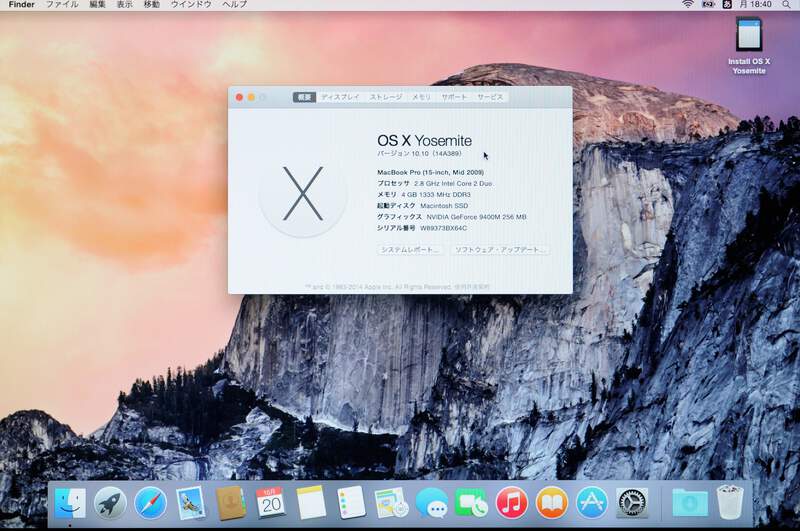Click 2.8 GHz Intel Core 2 Duo text

point(453,183)
